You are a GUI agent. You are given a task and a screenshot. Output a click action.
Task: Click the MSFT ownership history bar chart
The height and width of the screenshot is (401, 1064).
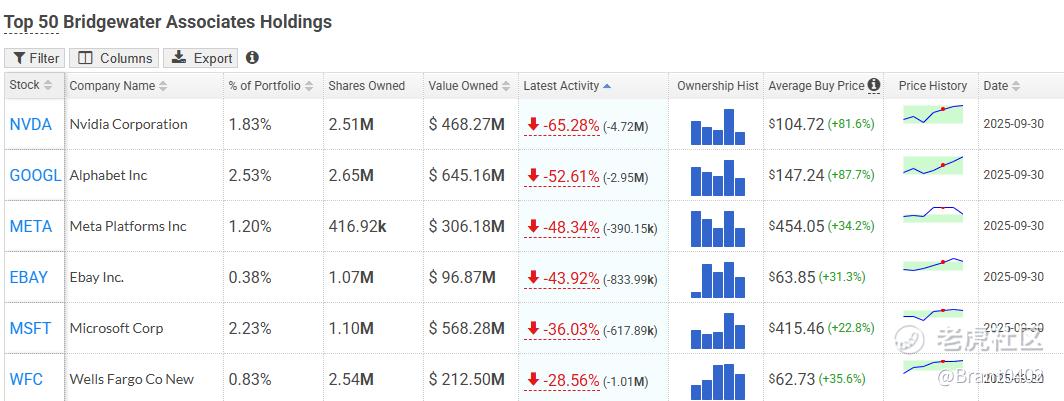(718, 330)
